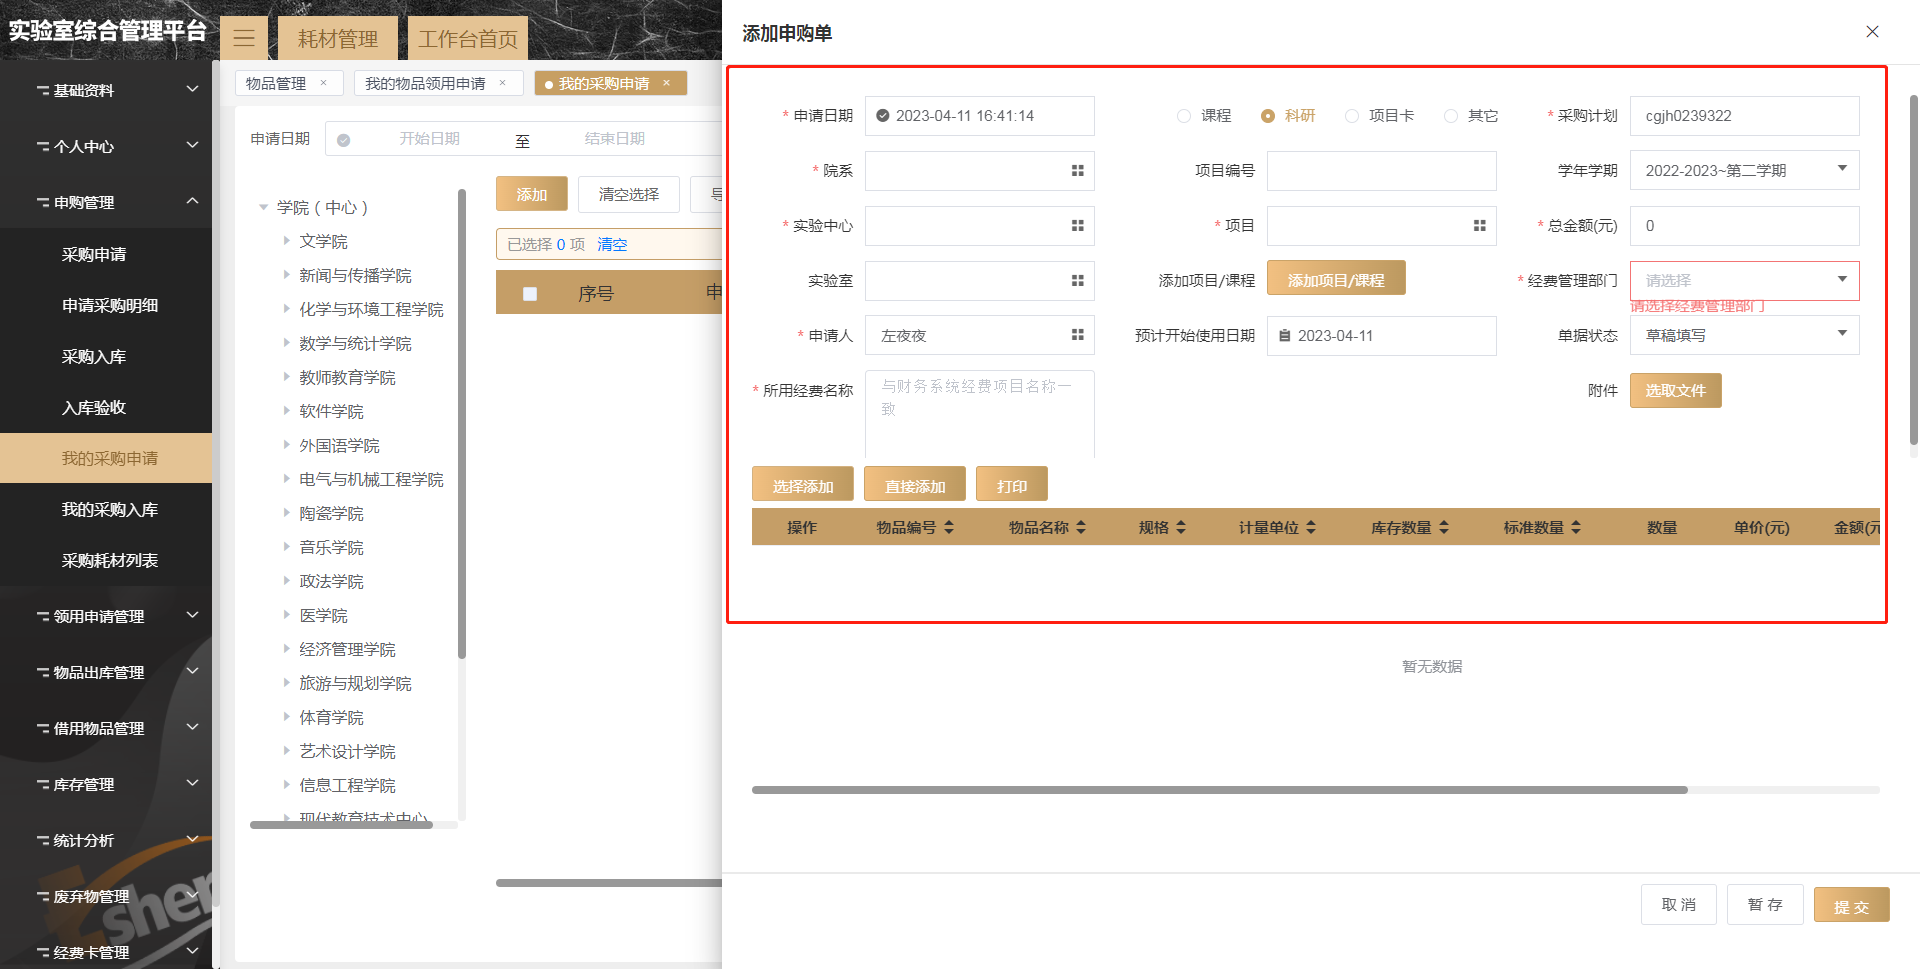Click the dialog's horizontal table scrollbar
This screenshot has width=1920, height=969.
pyautogui.click(x=1219, y=790)
